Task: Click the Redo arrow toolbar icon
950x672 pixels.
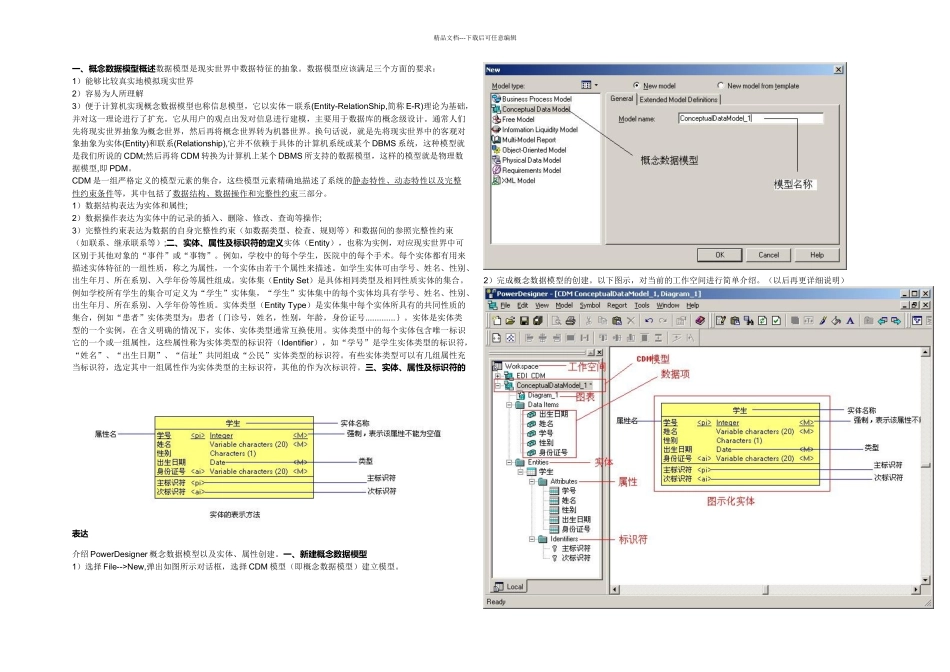Action: point(663,321)
